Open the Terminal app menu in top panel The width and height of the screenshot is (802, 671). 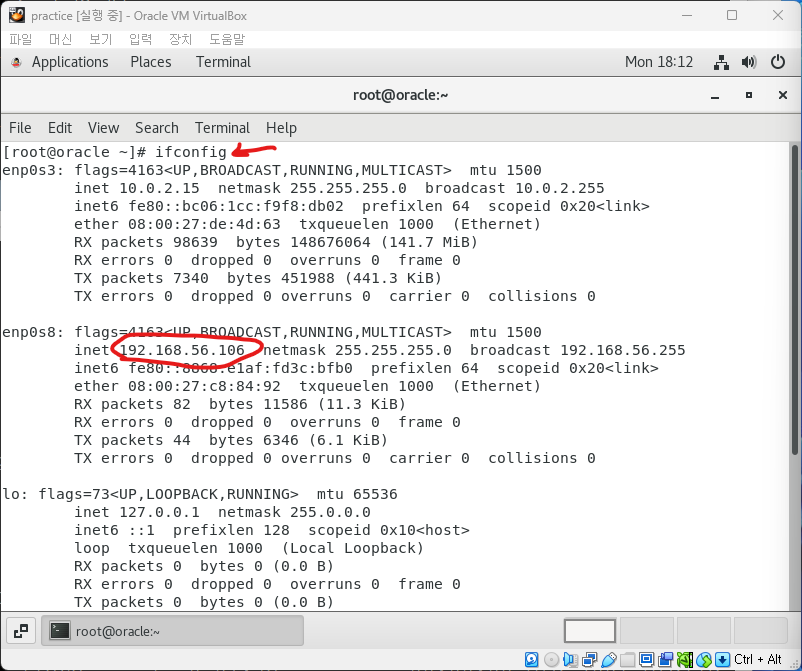click(x=224, y=62)
